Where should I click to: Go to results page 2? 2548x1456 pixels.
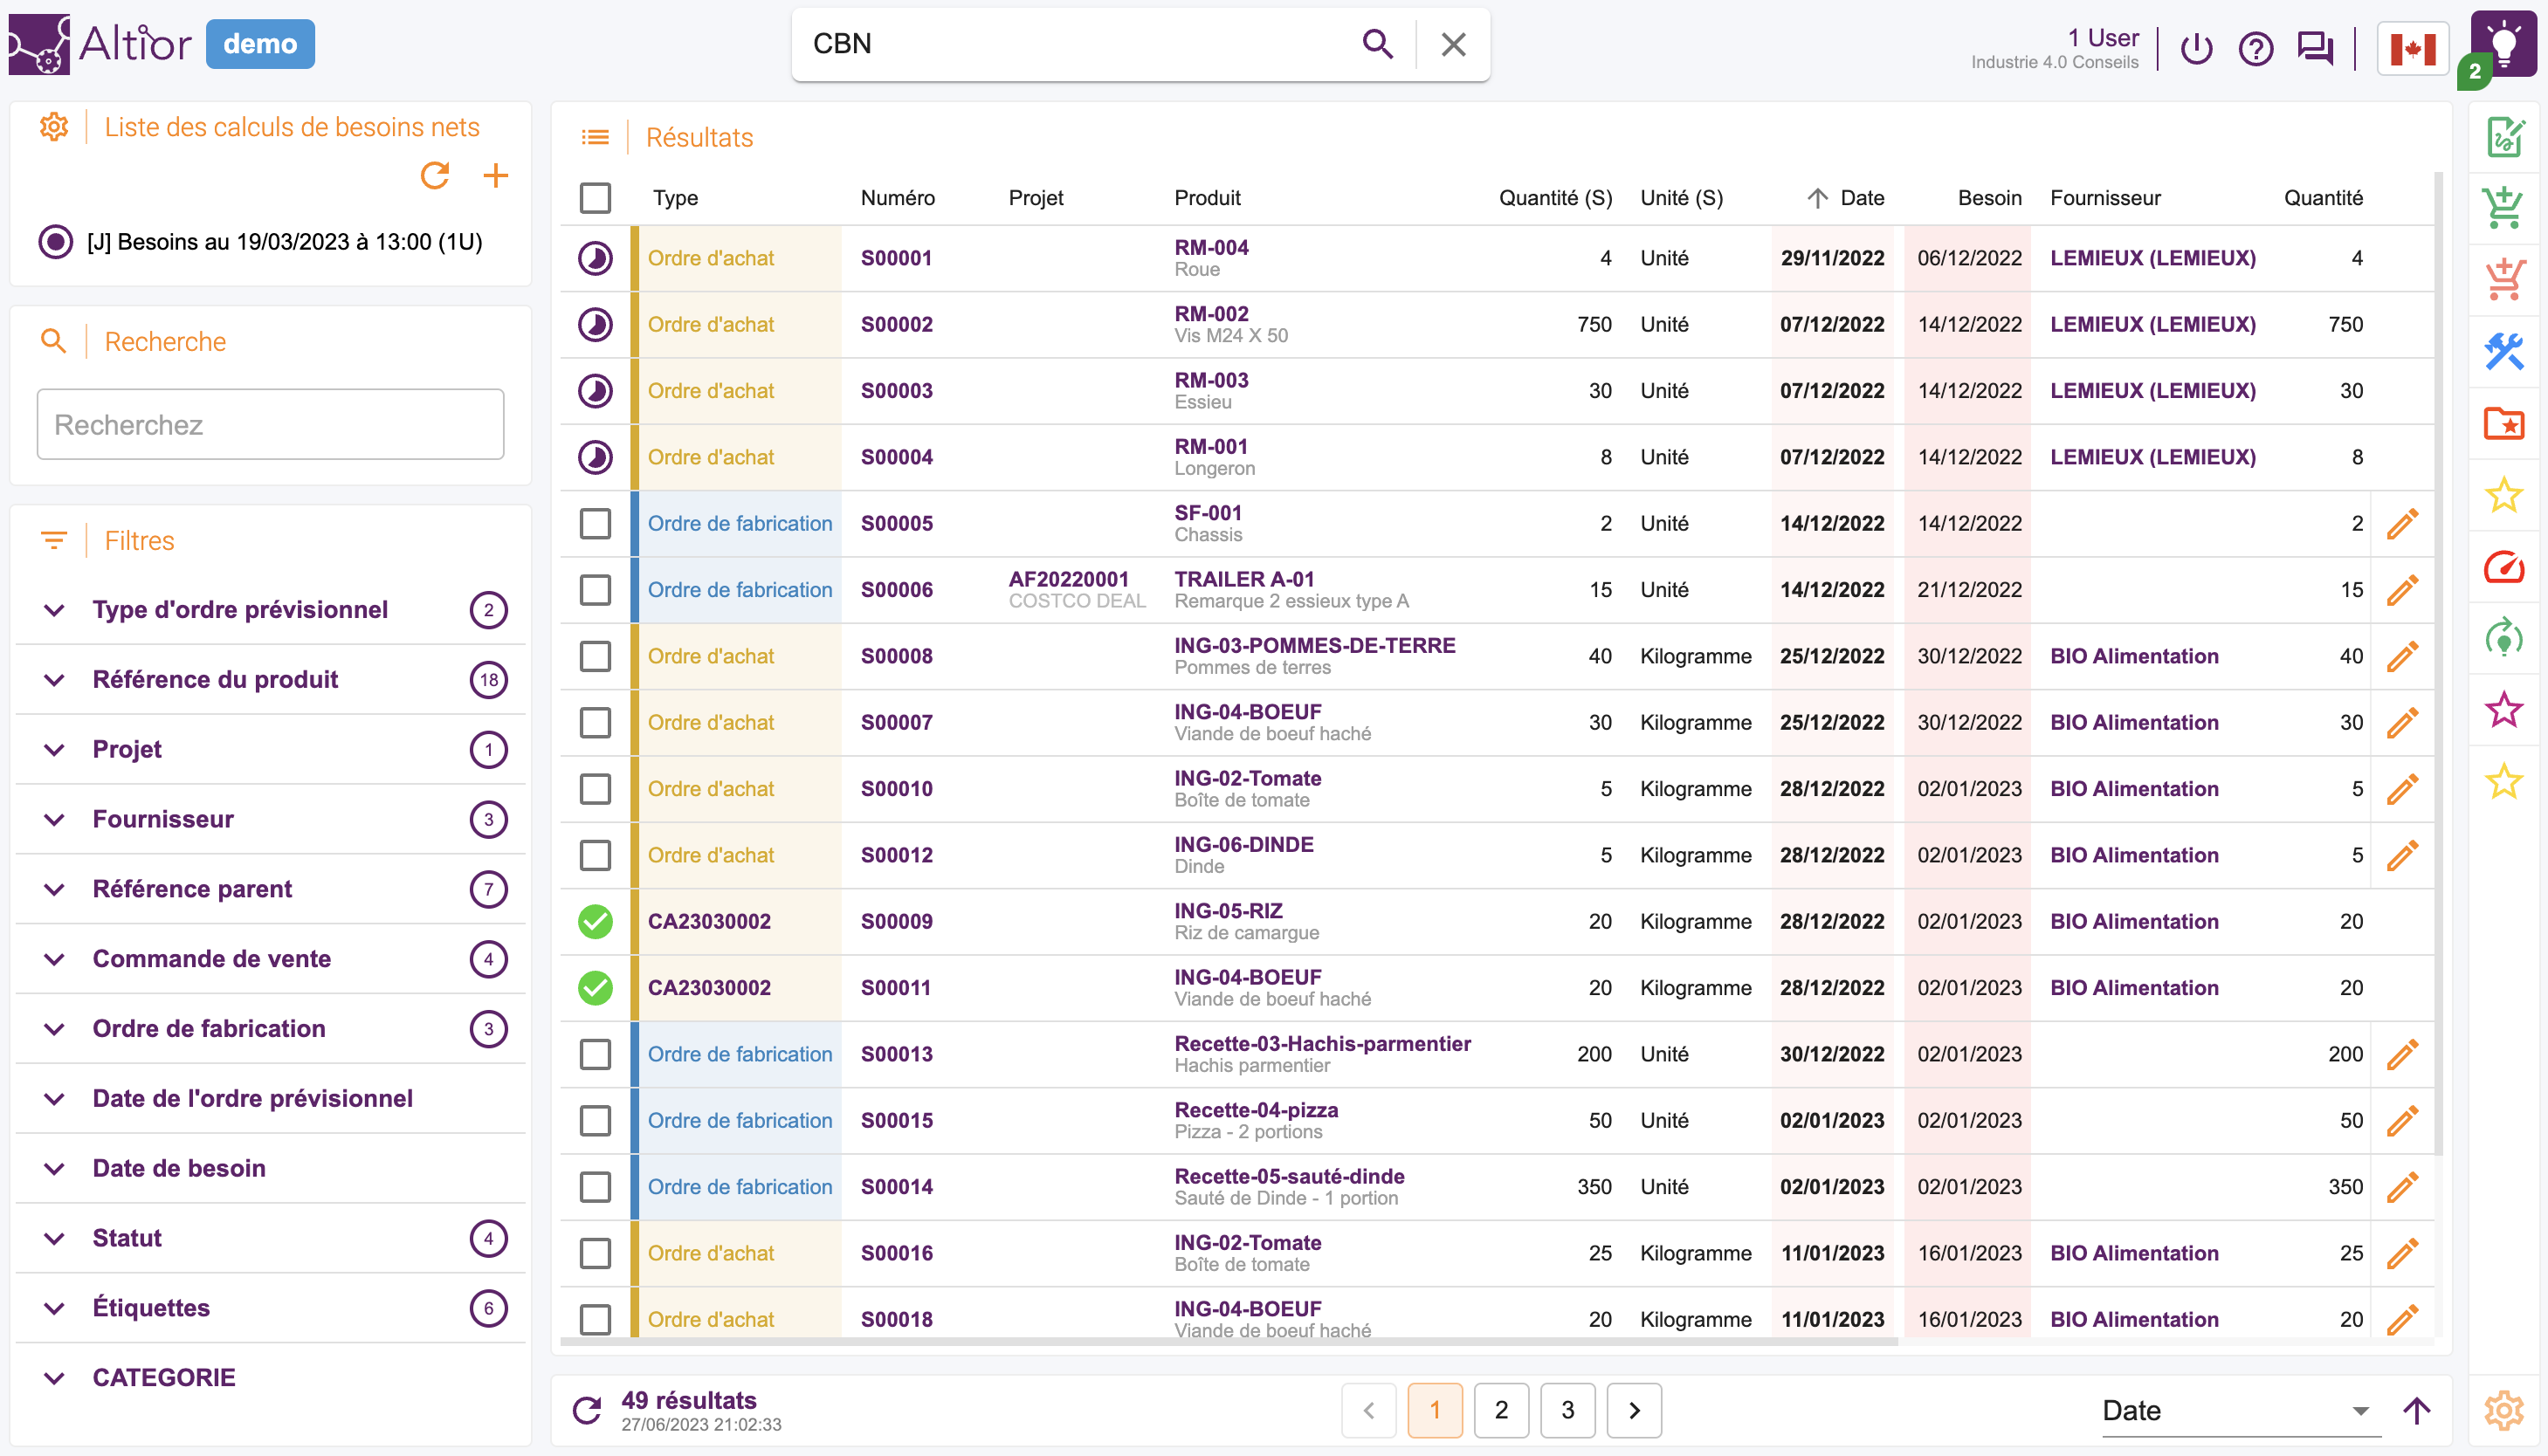(x=1500, y=1410)
